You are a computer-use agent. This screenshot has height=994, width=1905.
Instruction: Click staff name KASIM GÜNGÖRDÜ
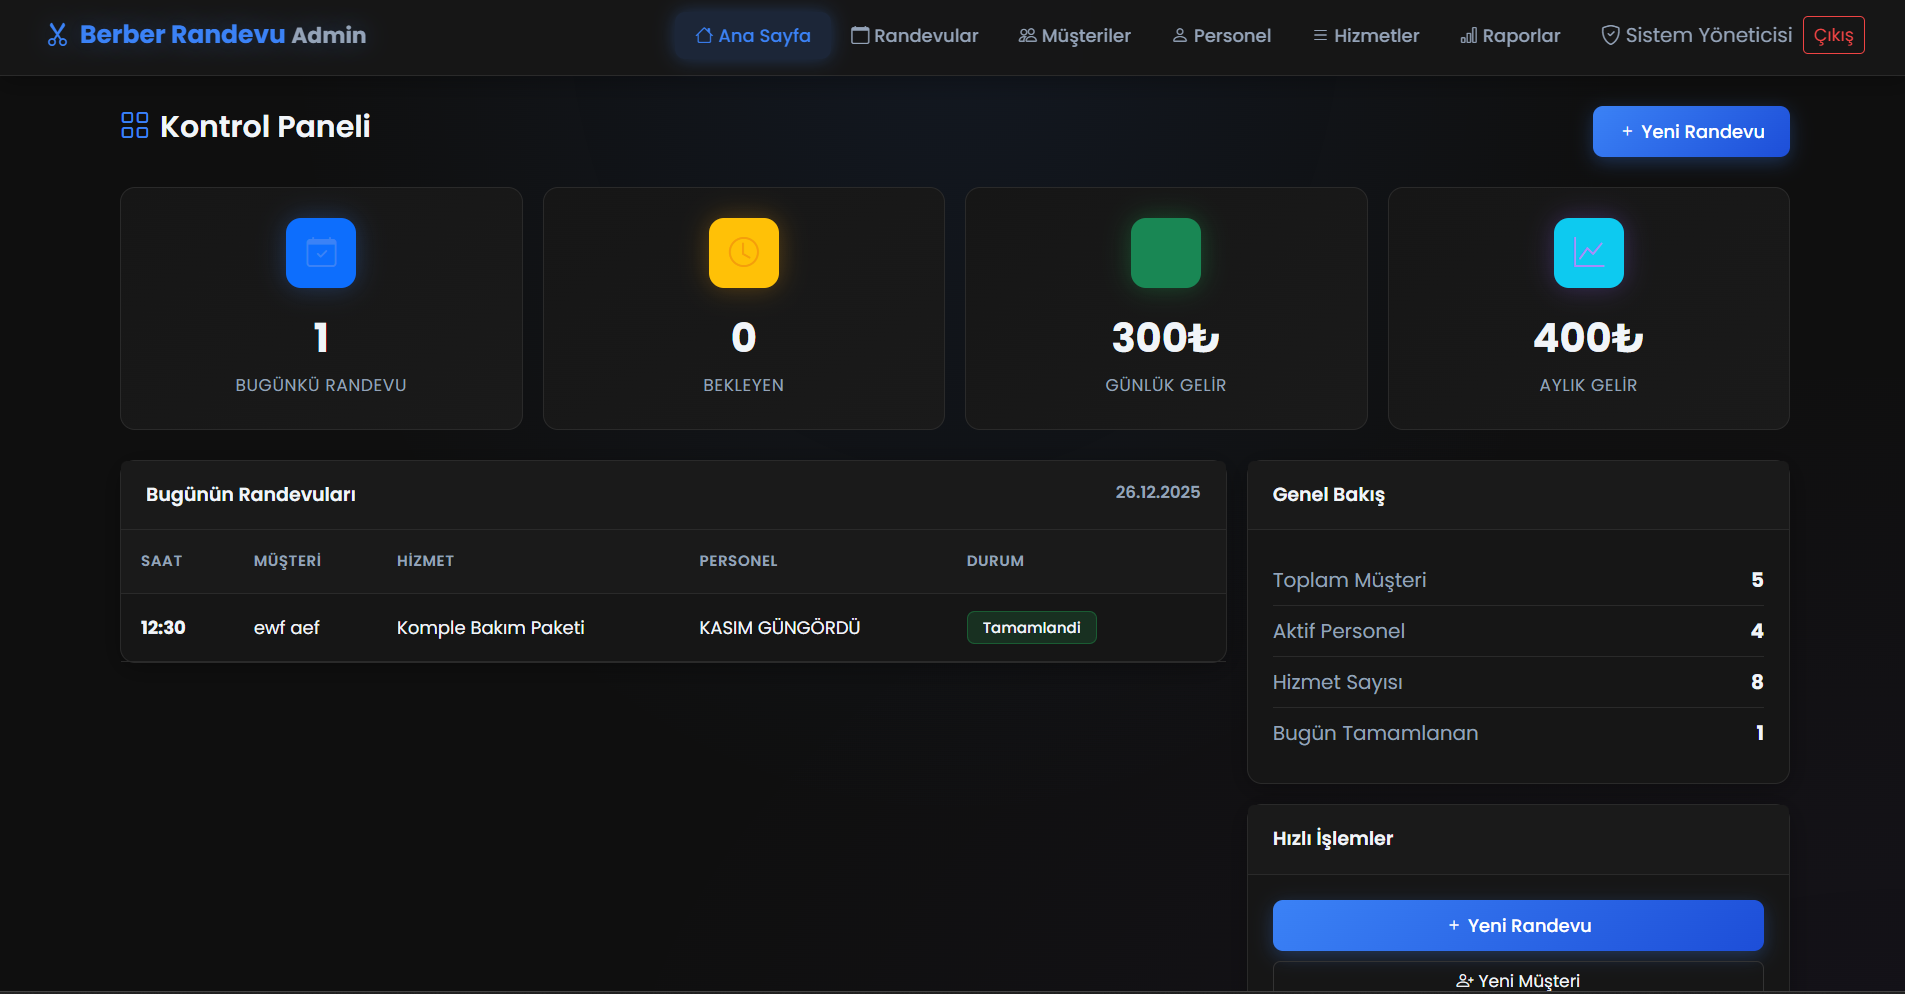(780, 628)
